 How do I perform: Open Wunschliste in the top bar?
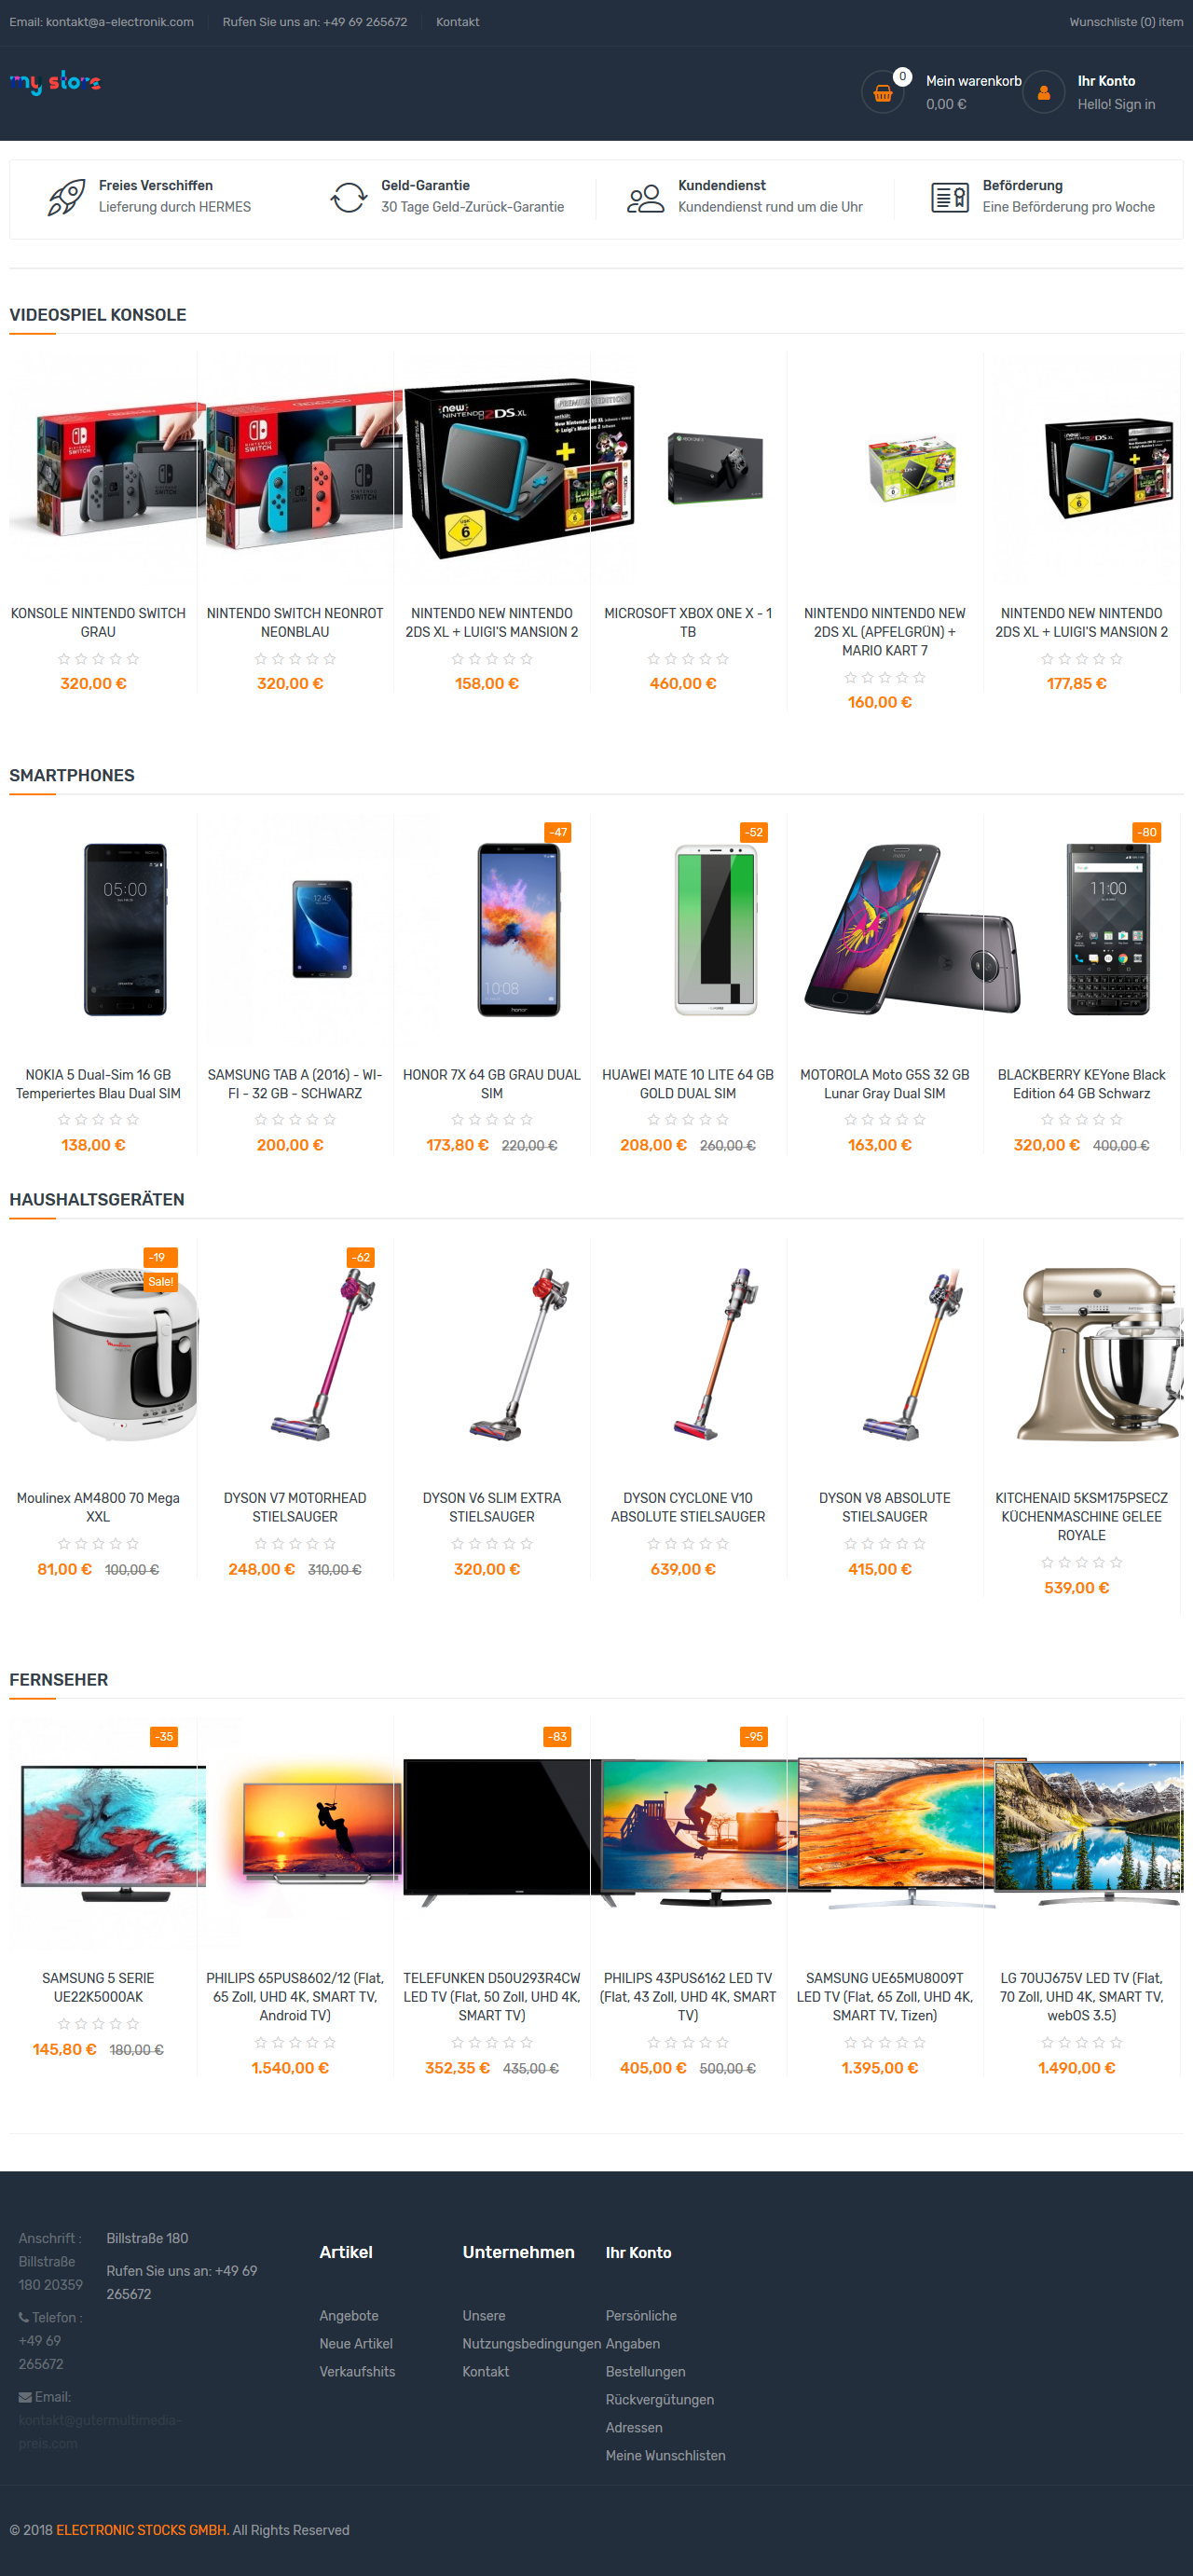pos(1126,22)
